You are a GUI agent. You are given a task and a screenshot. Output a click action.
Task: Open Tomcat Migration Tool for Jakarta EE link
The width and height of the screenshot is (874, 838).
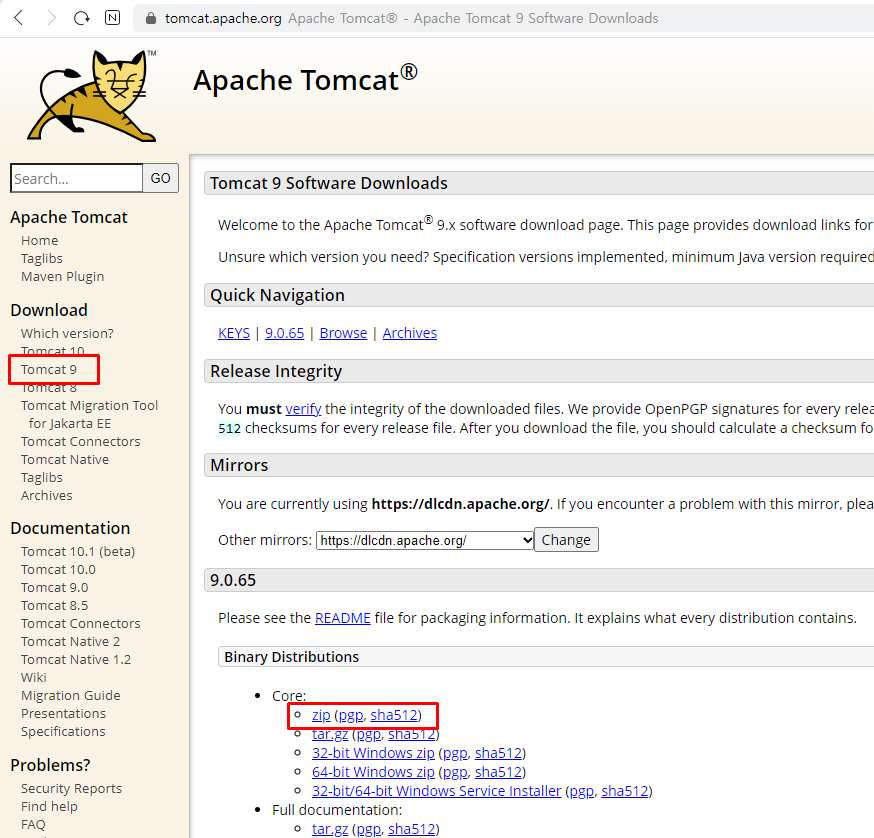(x=90, y=414)
